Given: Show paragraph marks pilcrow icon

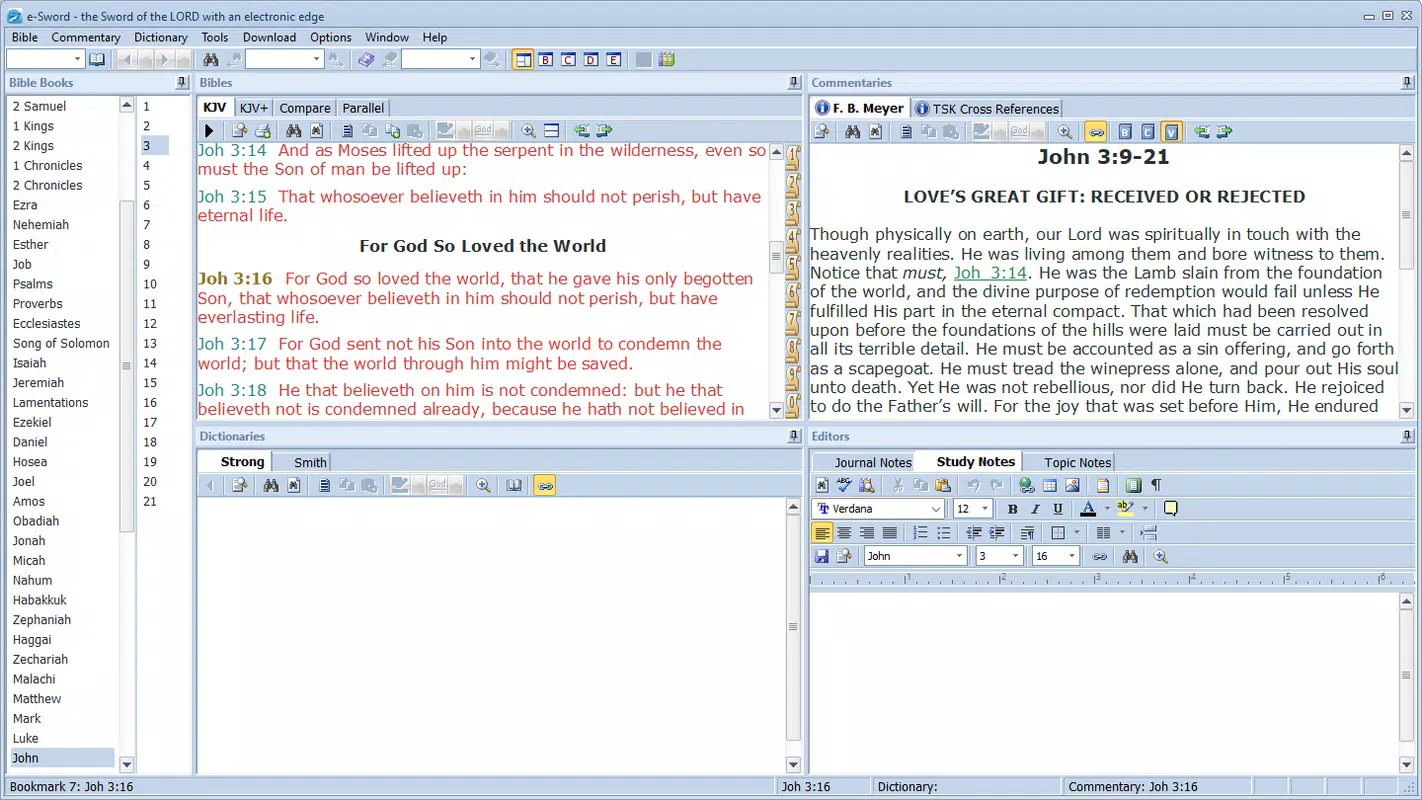Looking at the screenshot, I should click(1156, 485).
